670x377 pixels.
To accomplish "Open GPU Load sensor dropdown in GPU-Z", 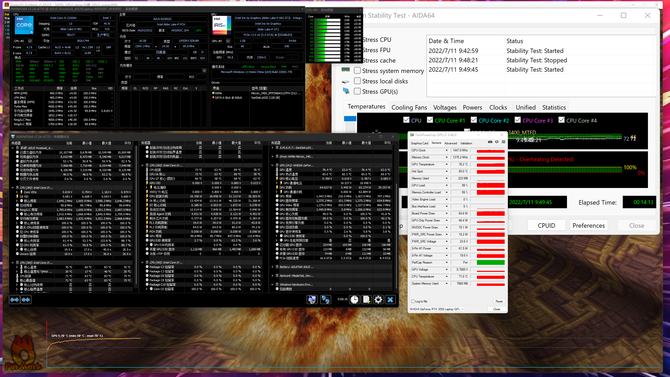I will [447, 186].
